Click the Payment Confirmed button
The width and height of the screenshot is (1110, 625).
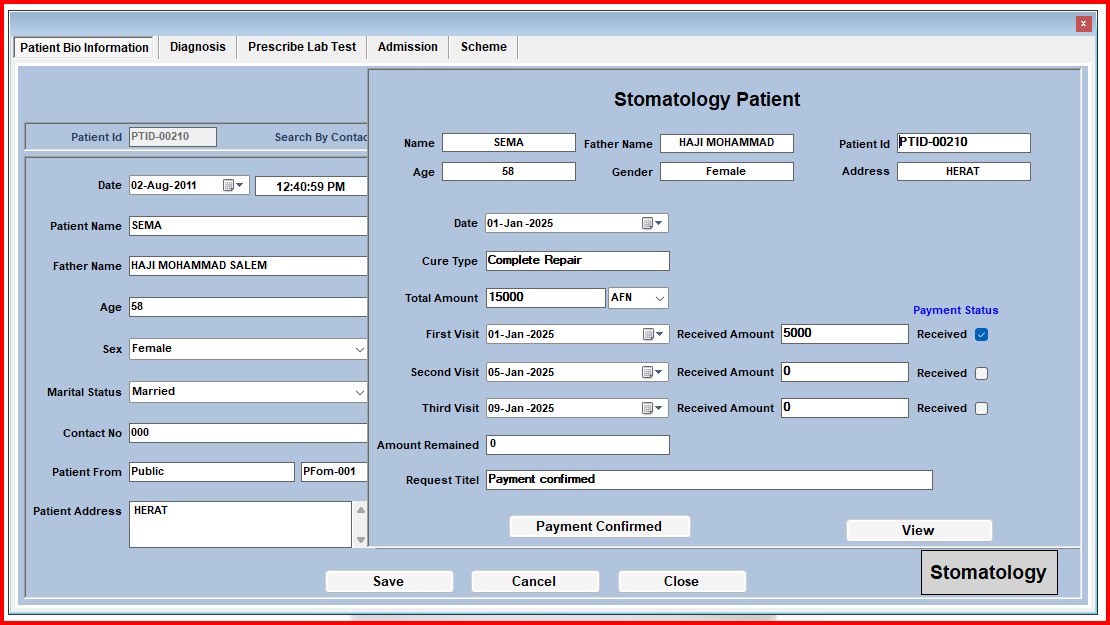(x=600, y=527)
